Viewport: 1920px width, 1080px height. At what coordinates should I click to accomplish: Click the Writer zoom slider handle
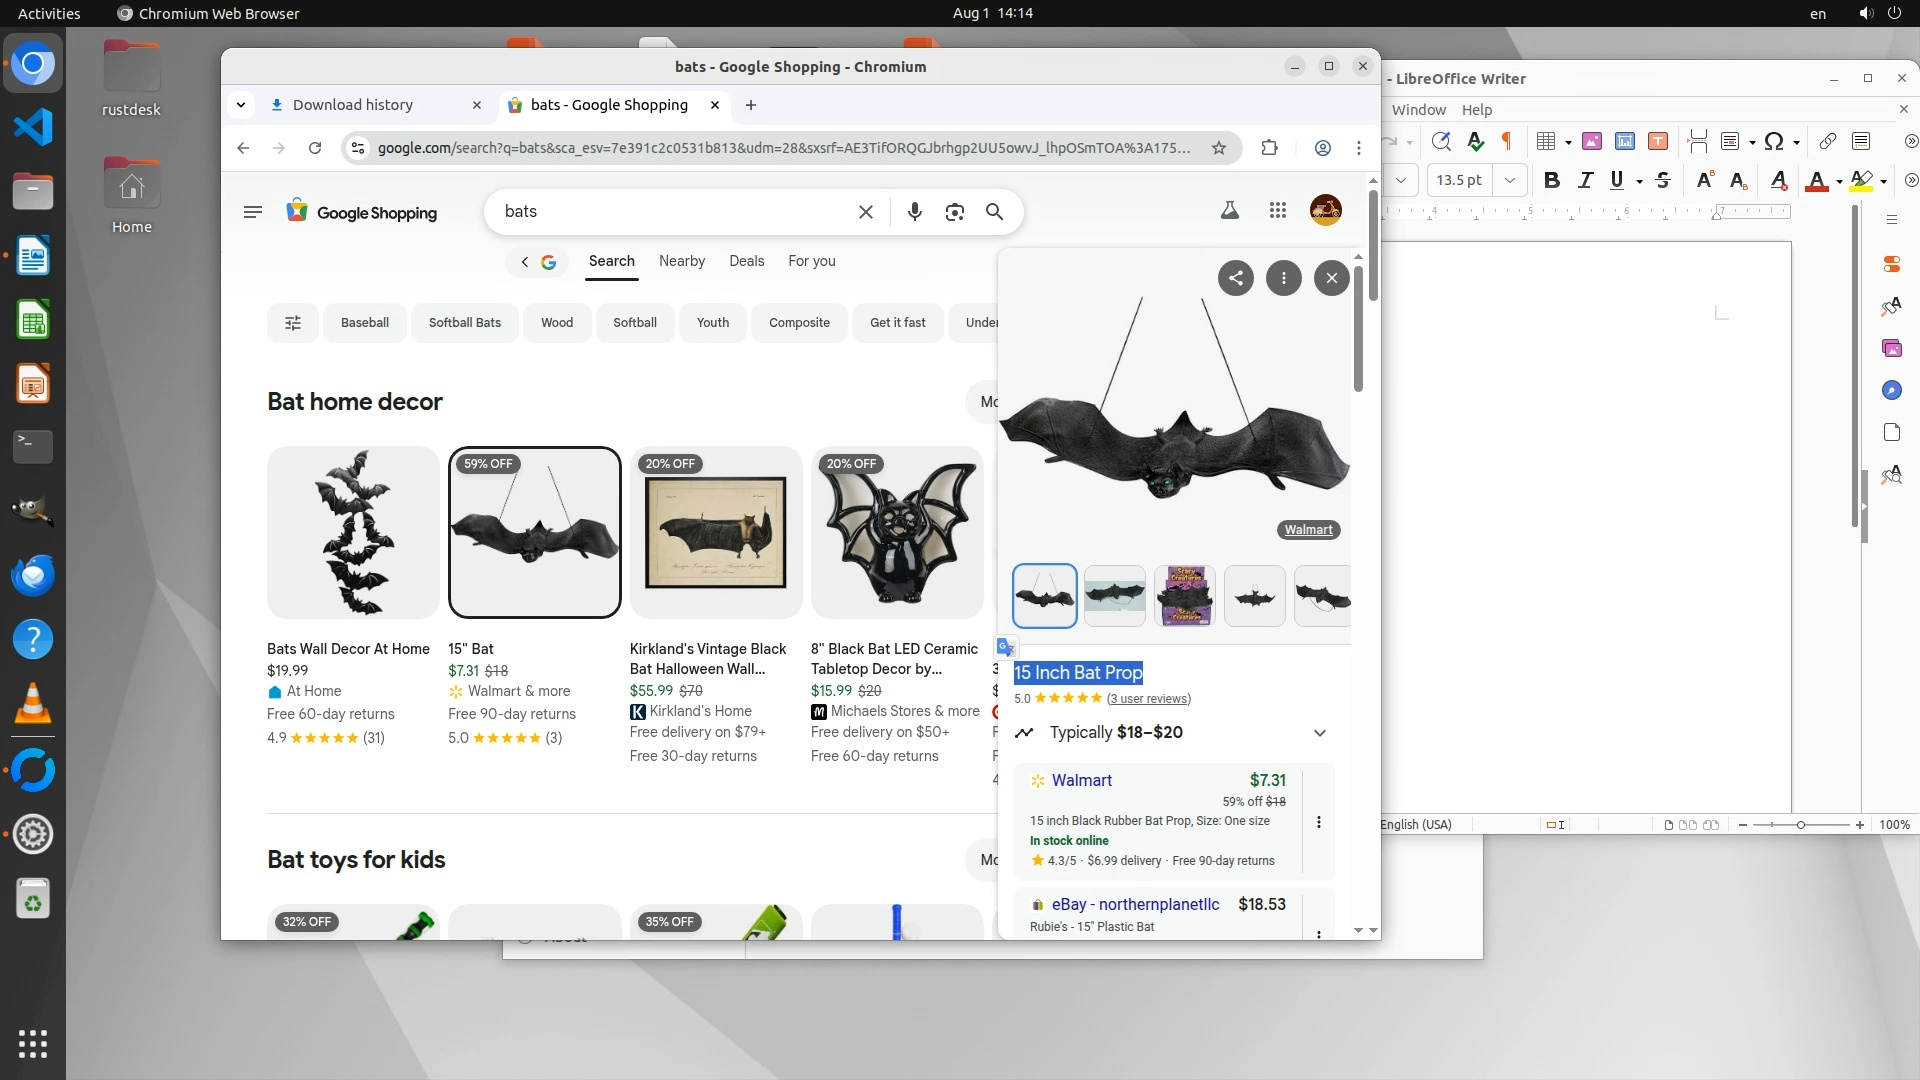pos(1800,825)
